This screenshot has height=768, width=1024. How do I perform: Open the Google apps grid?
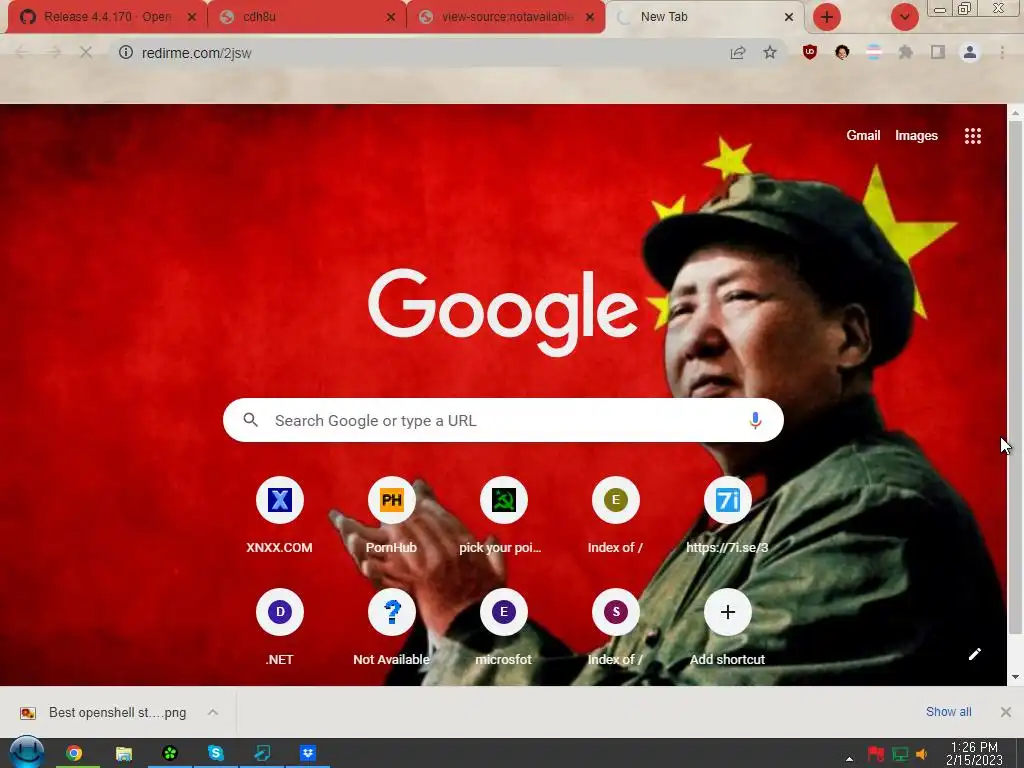(x=972, y=136)
